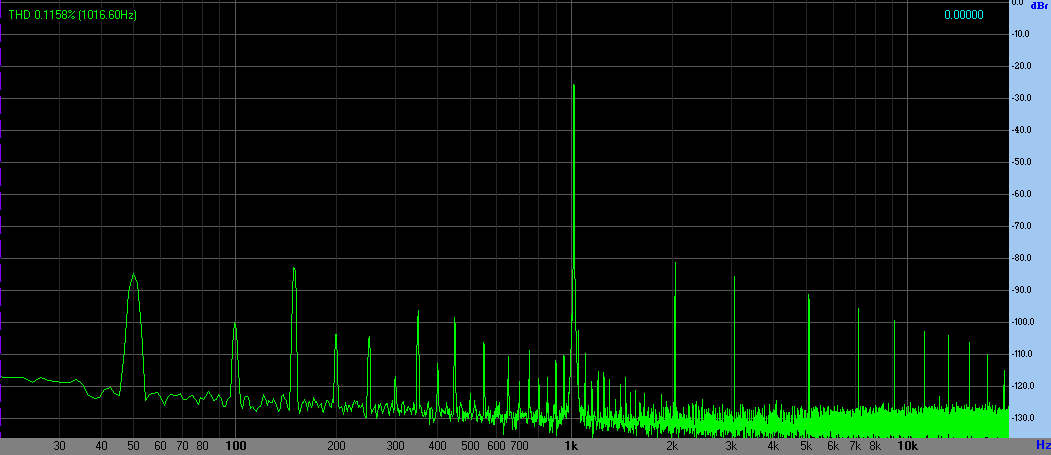Click the 2k frequency axis label
Image resolution: width=1051 pixels, height=455 pixels.
[x=672, y=446]
